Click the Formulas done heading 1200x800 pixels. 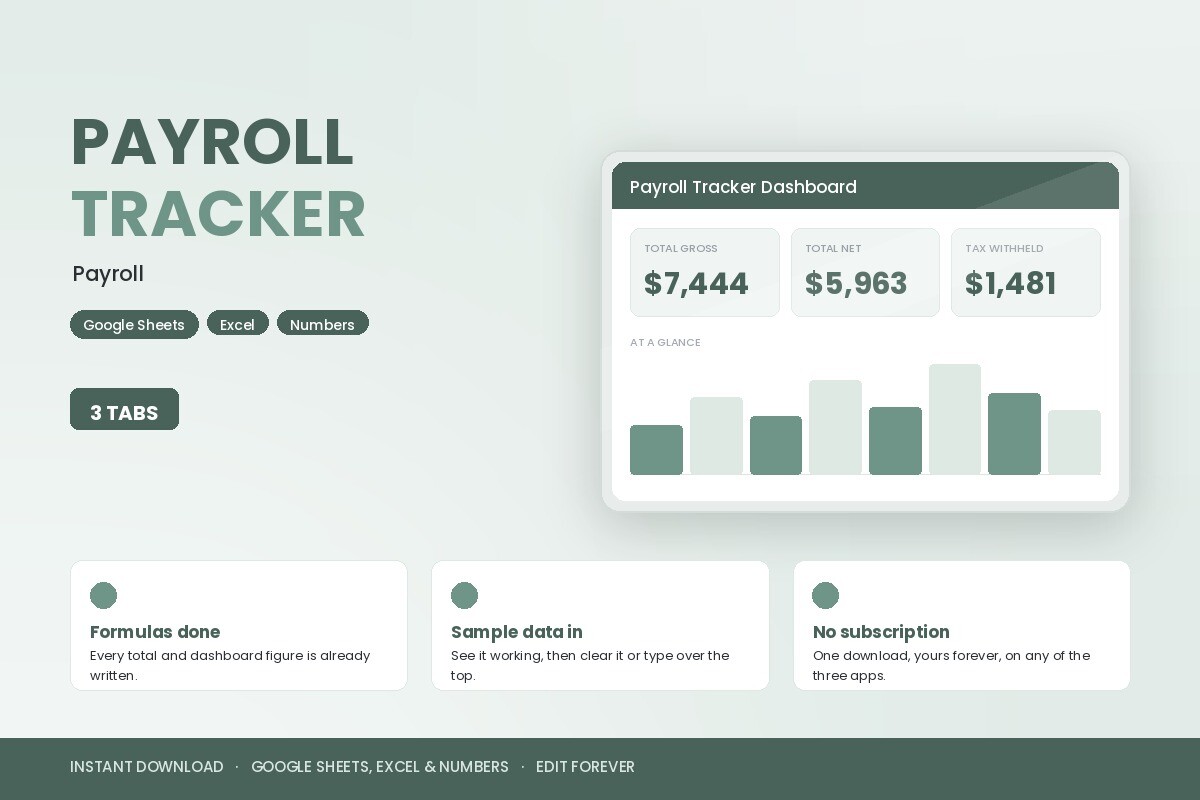(155, 632)
